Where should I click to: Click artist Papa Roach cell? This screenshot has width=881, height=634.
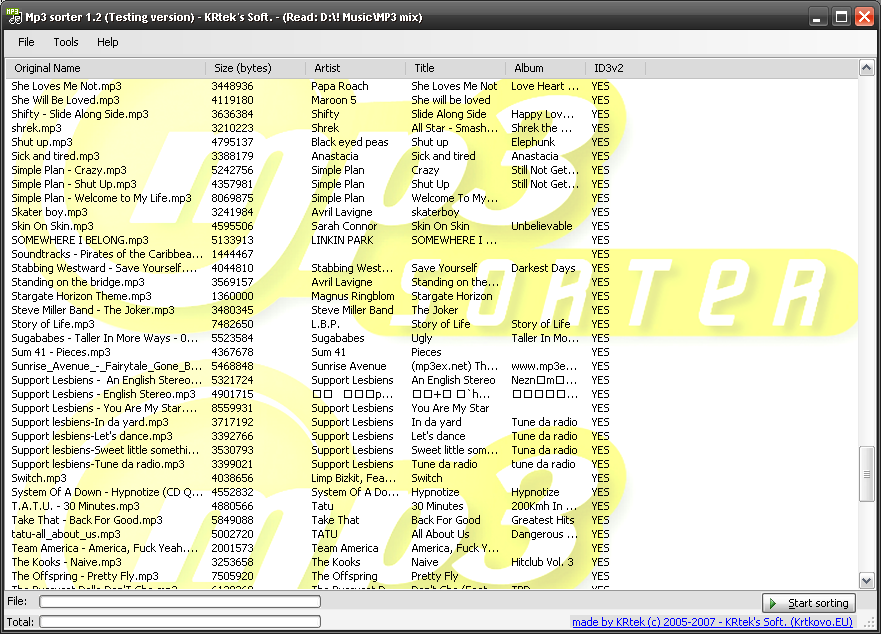click(339, 86)
